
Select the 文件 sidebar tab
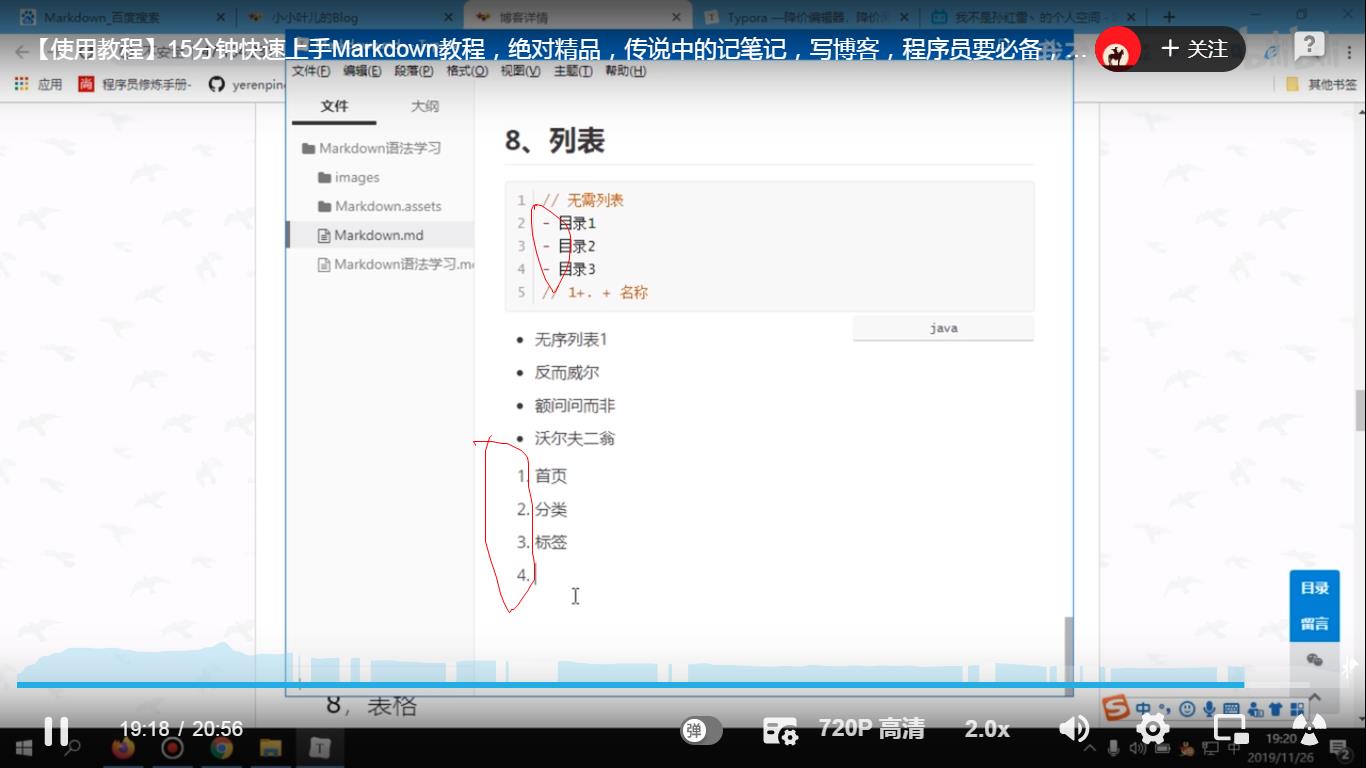pos(335,106)
